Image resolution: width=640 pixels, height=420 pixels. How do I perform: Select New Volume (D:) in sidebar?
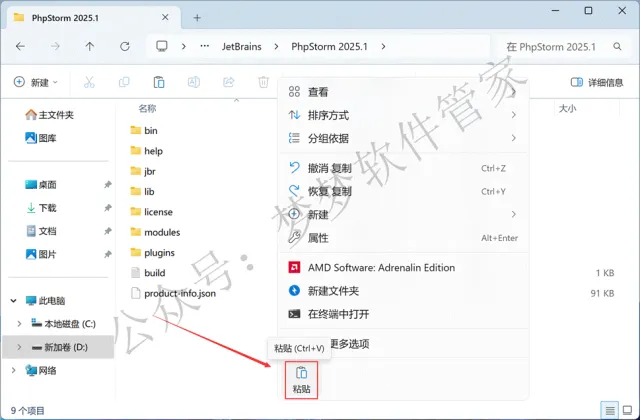[x=60, y=347]
